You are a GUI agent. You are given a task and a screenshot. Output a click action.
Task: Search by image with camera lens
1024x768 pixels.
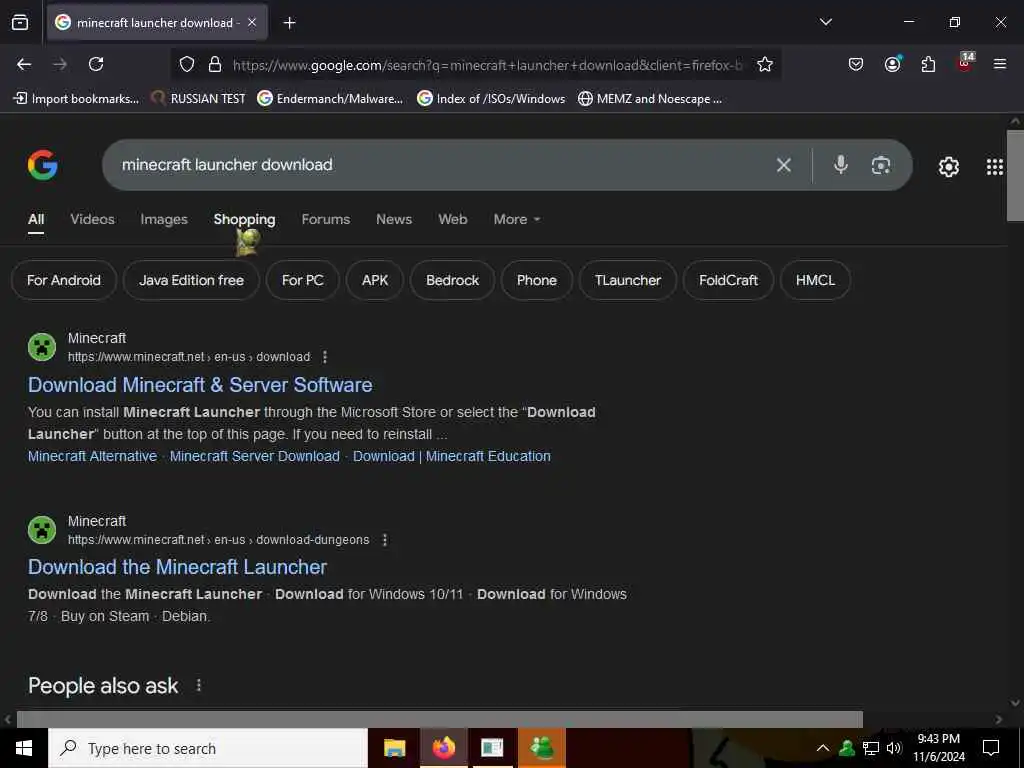(881, 165)
